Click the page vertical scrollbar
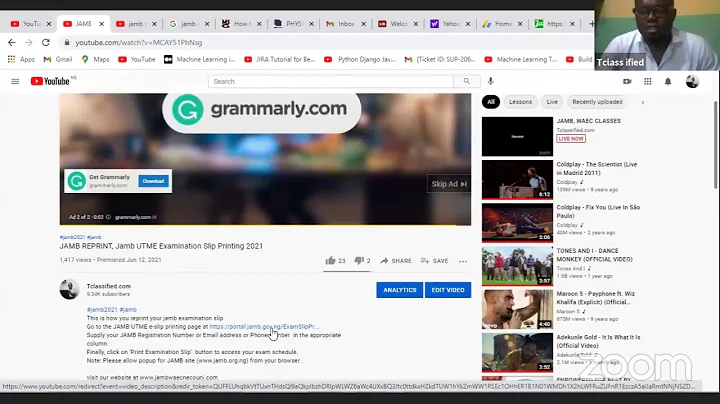Image resolution: width=720 pixels, height=404 pixels. point(715,145)
